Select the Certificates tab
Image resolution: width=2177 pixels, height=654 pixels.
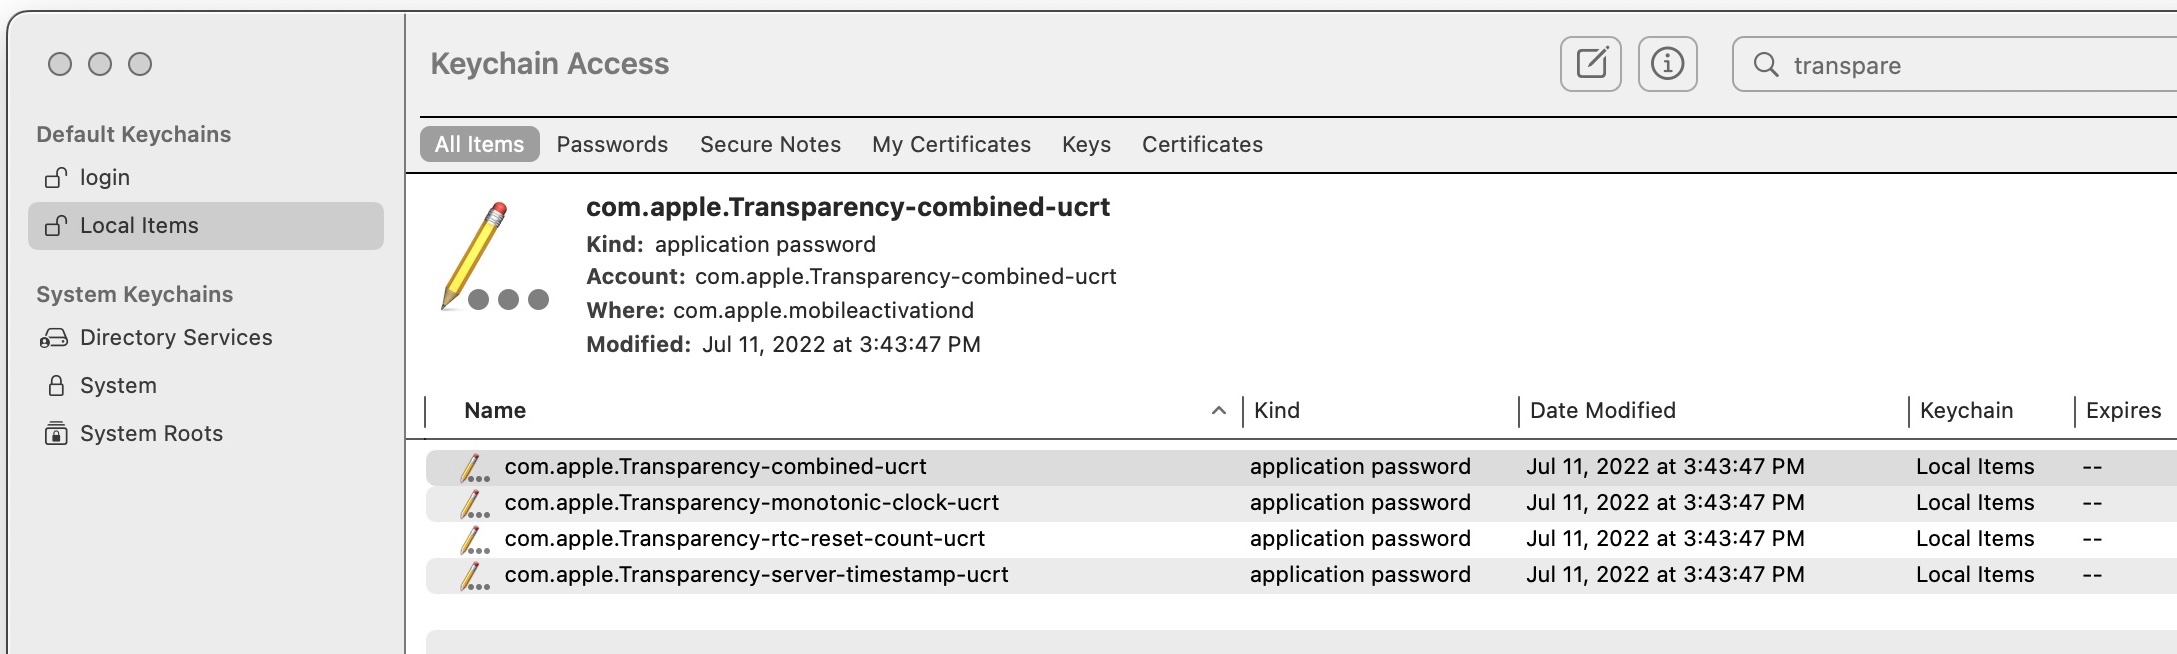(1202, 145)
